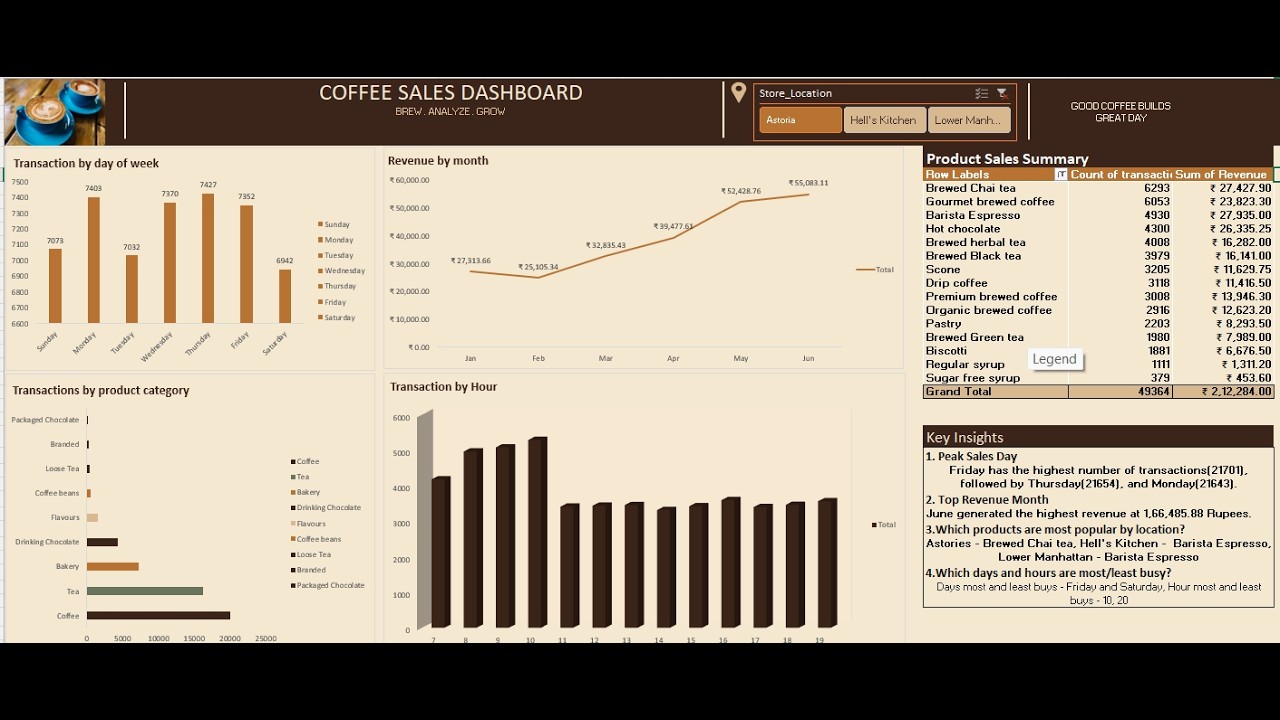
Task: Click the Transaction by Hour chart title
Action: coord(443,387)
